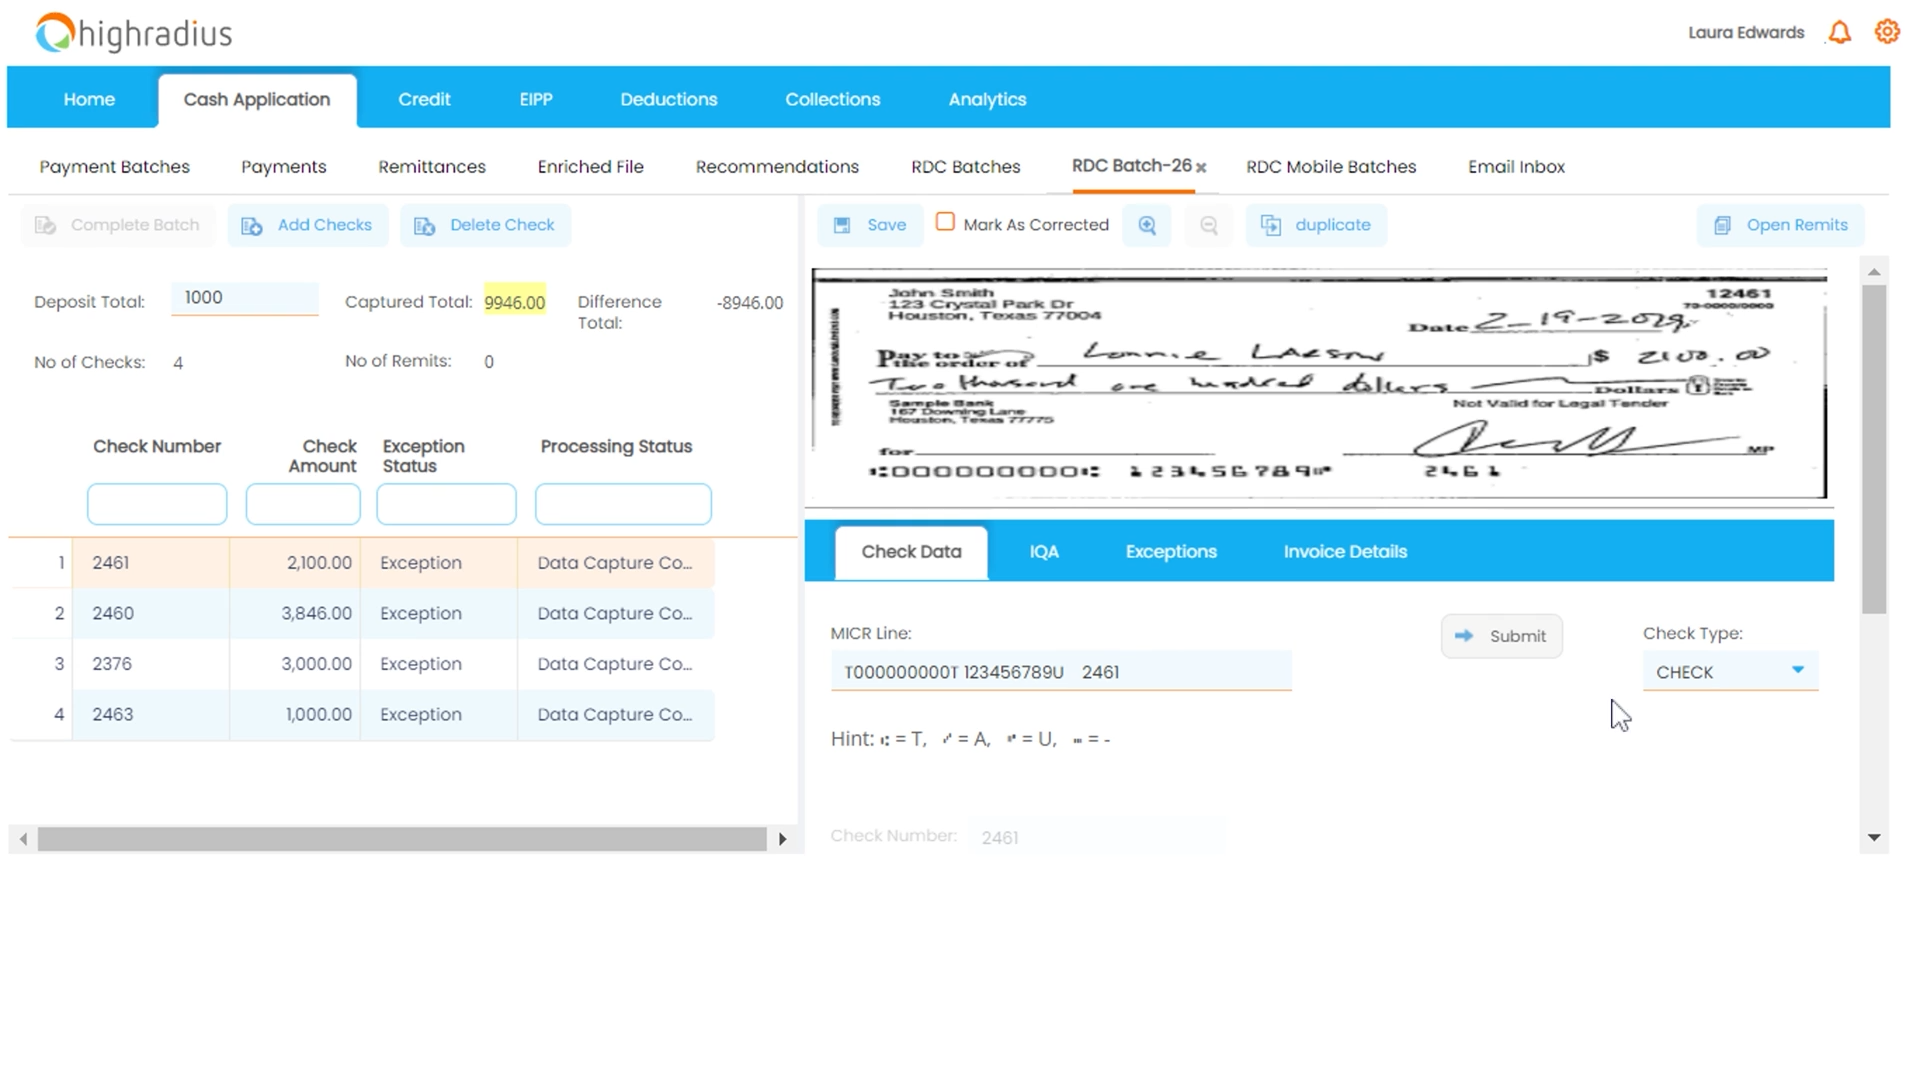
Task: Open notifications via the bell icon
Action: pyautogui.click(x=1839, y=32)
